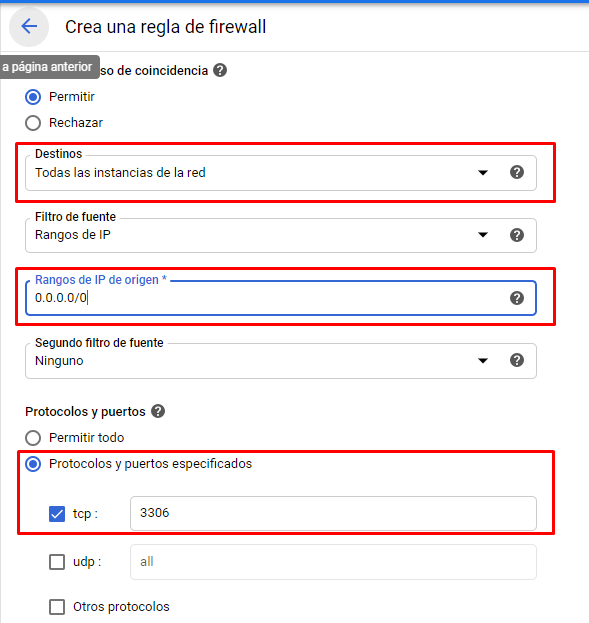Focus the tcp port field showing 3306

click(333, 513)
